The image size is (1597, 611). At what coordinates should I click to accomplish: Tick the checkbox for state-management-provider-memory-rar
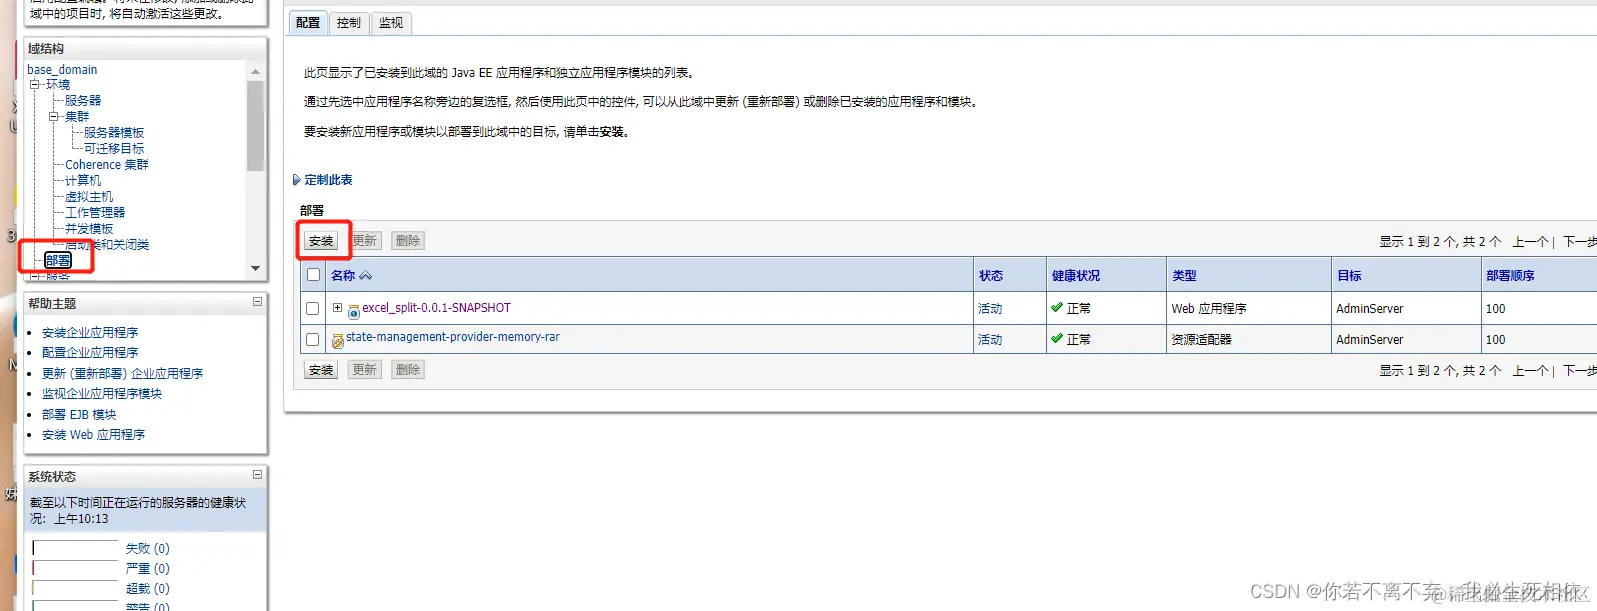click(313, 340)
